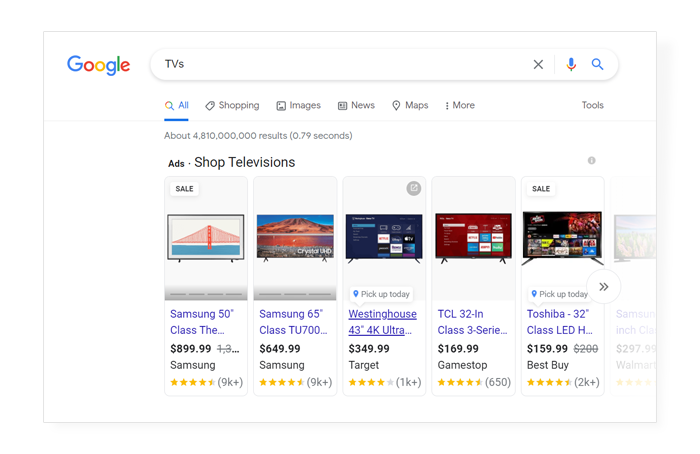700x454 pixels.
Task: Click the $649.99 price
Action: click(x=280, y=349)
